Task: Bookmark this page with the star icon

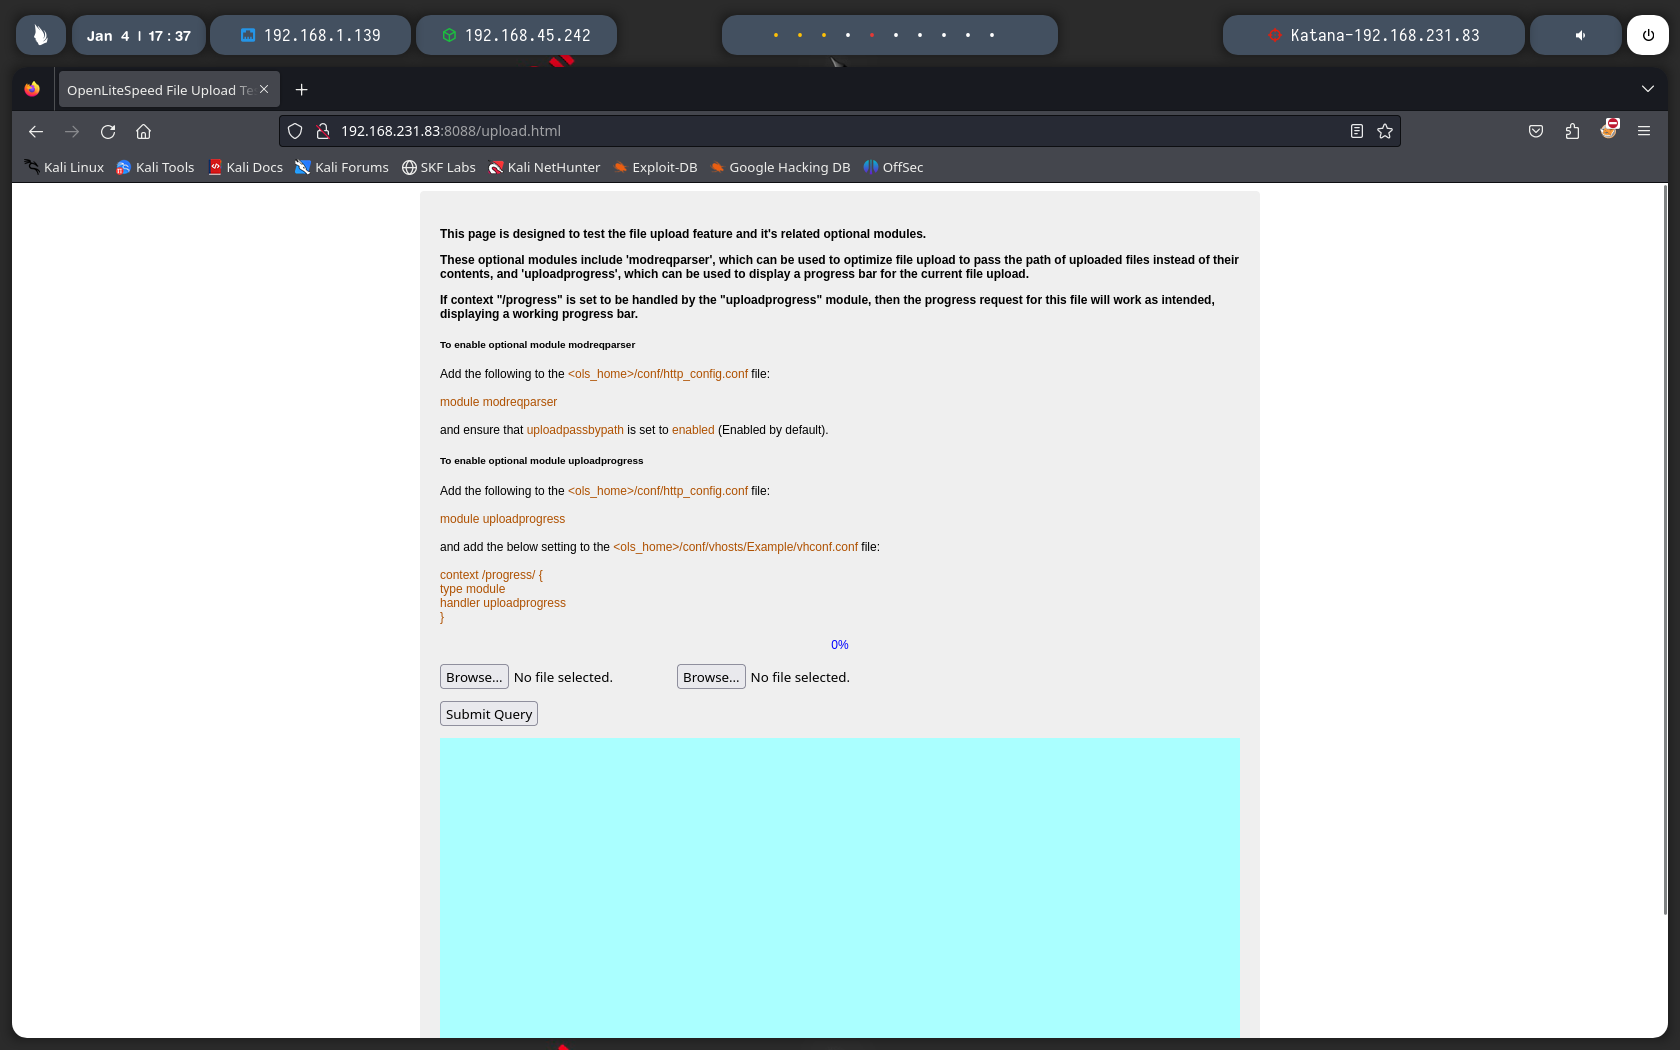Action: 1385,131
